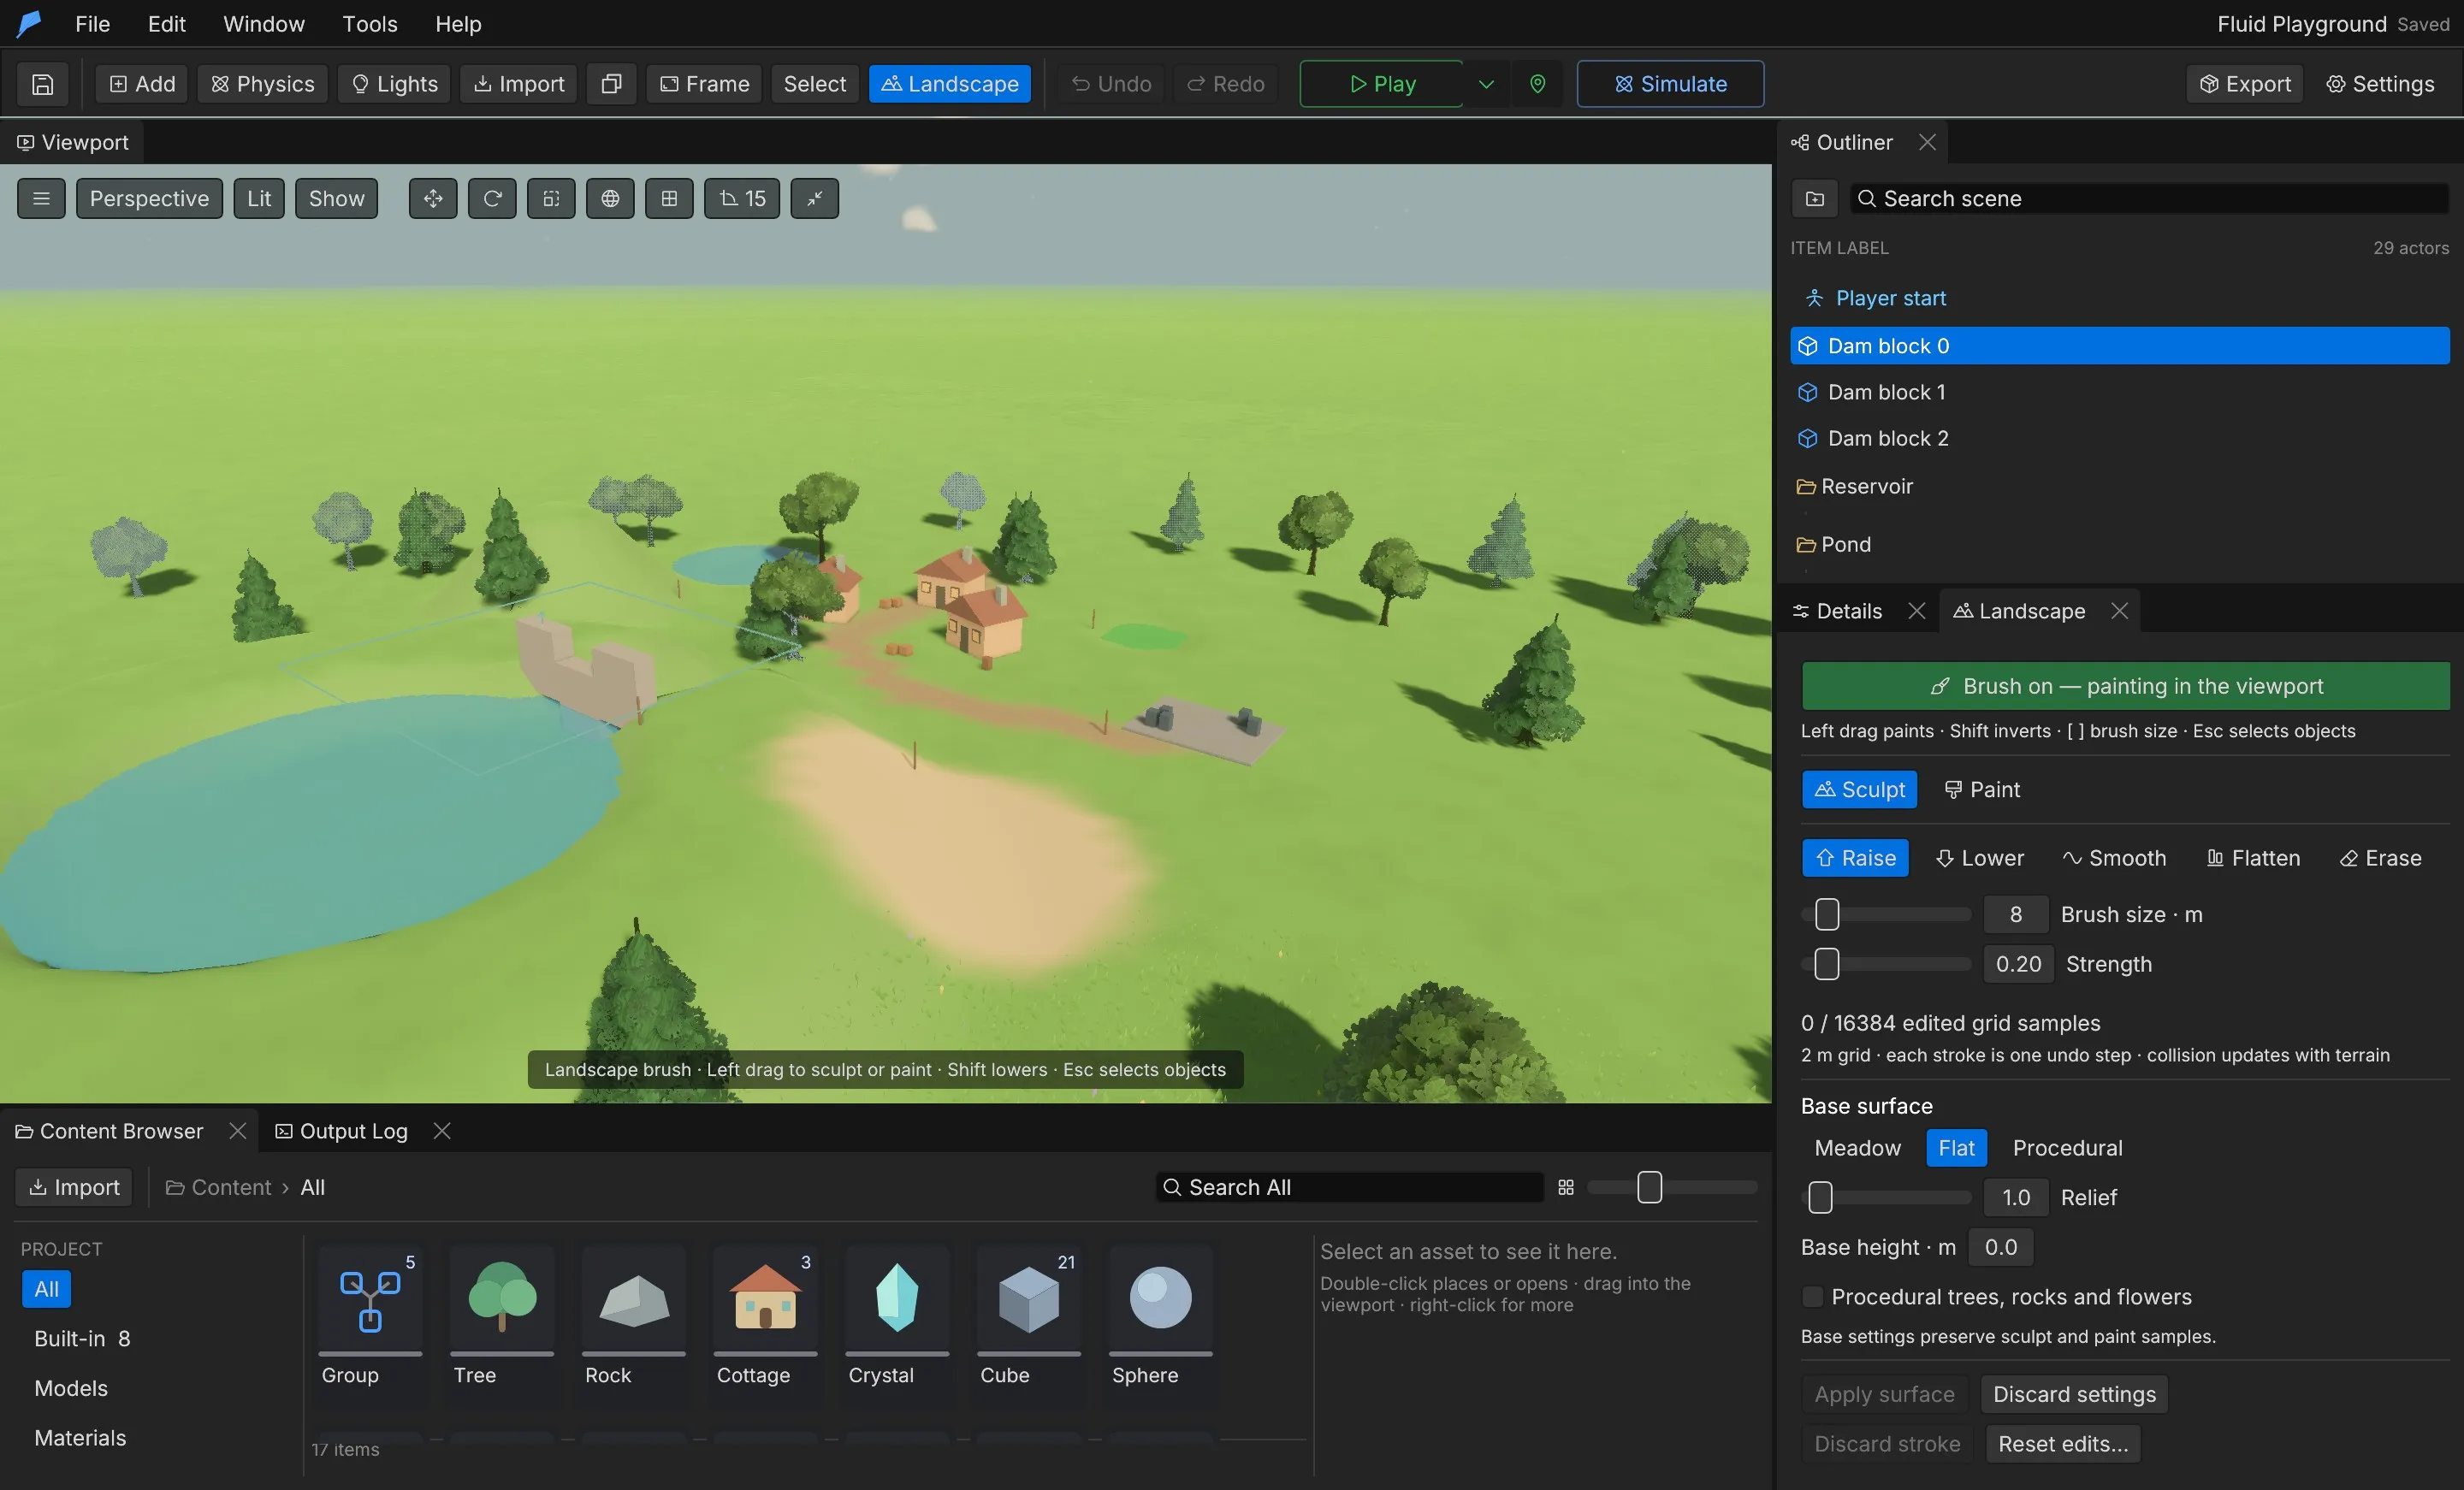2464x1490 pixels.
Task: Toggle world space globe icon
Action: 610,198
